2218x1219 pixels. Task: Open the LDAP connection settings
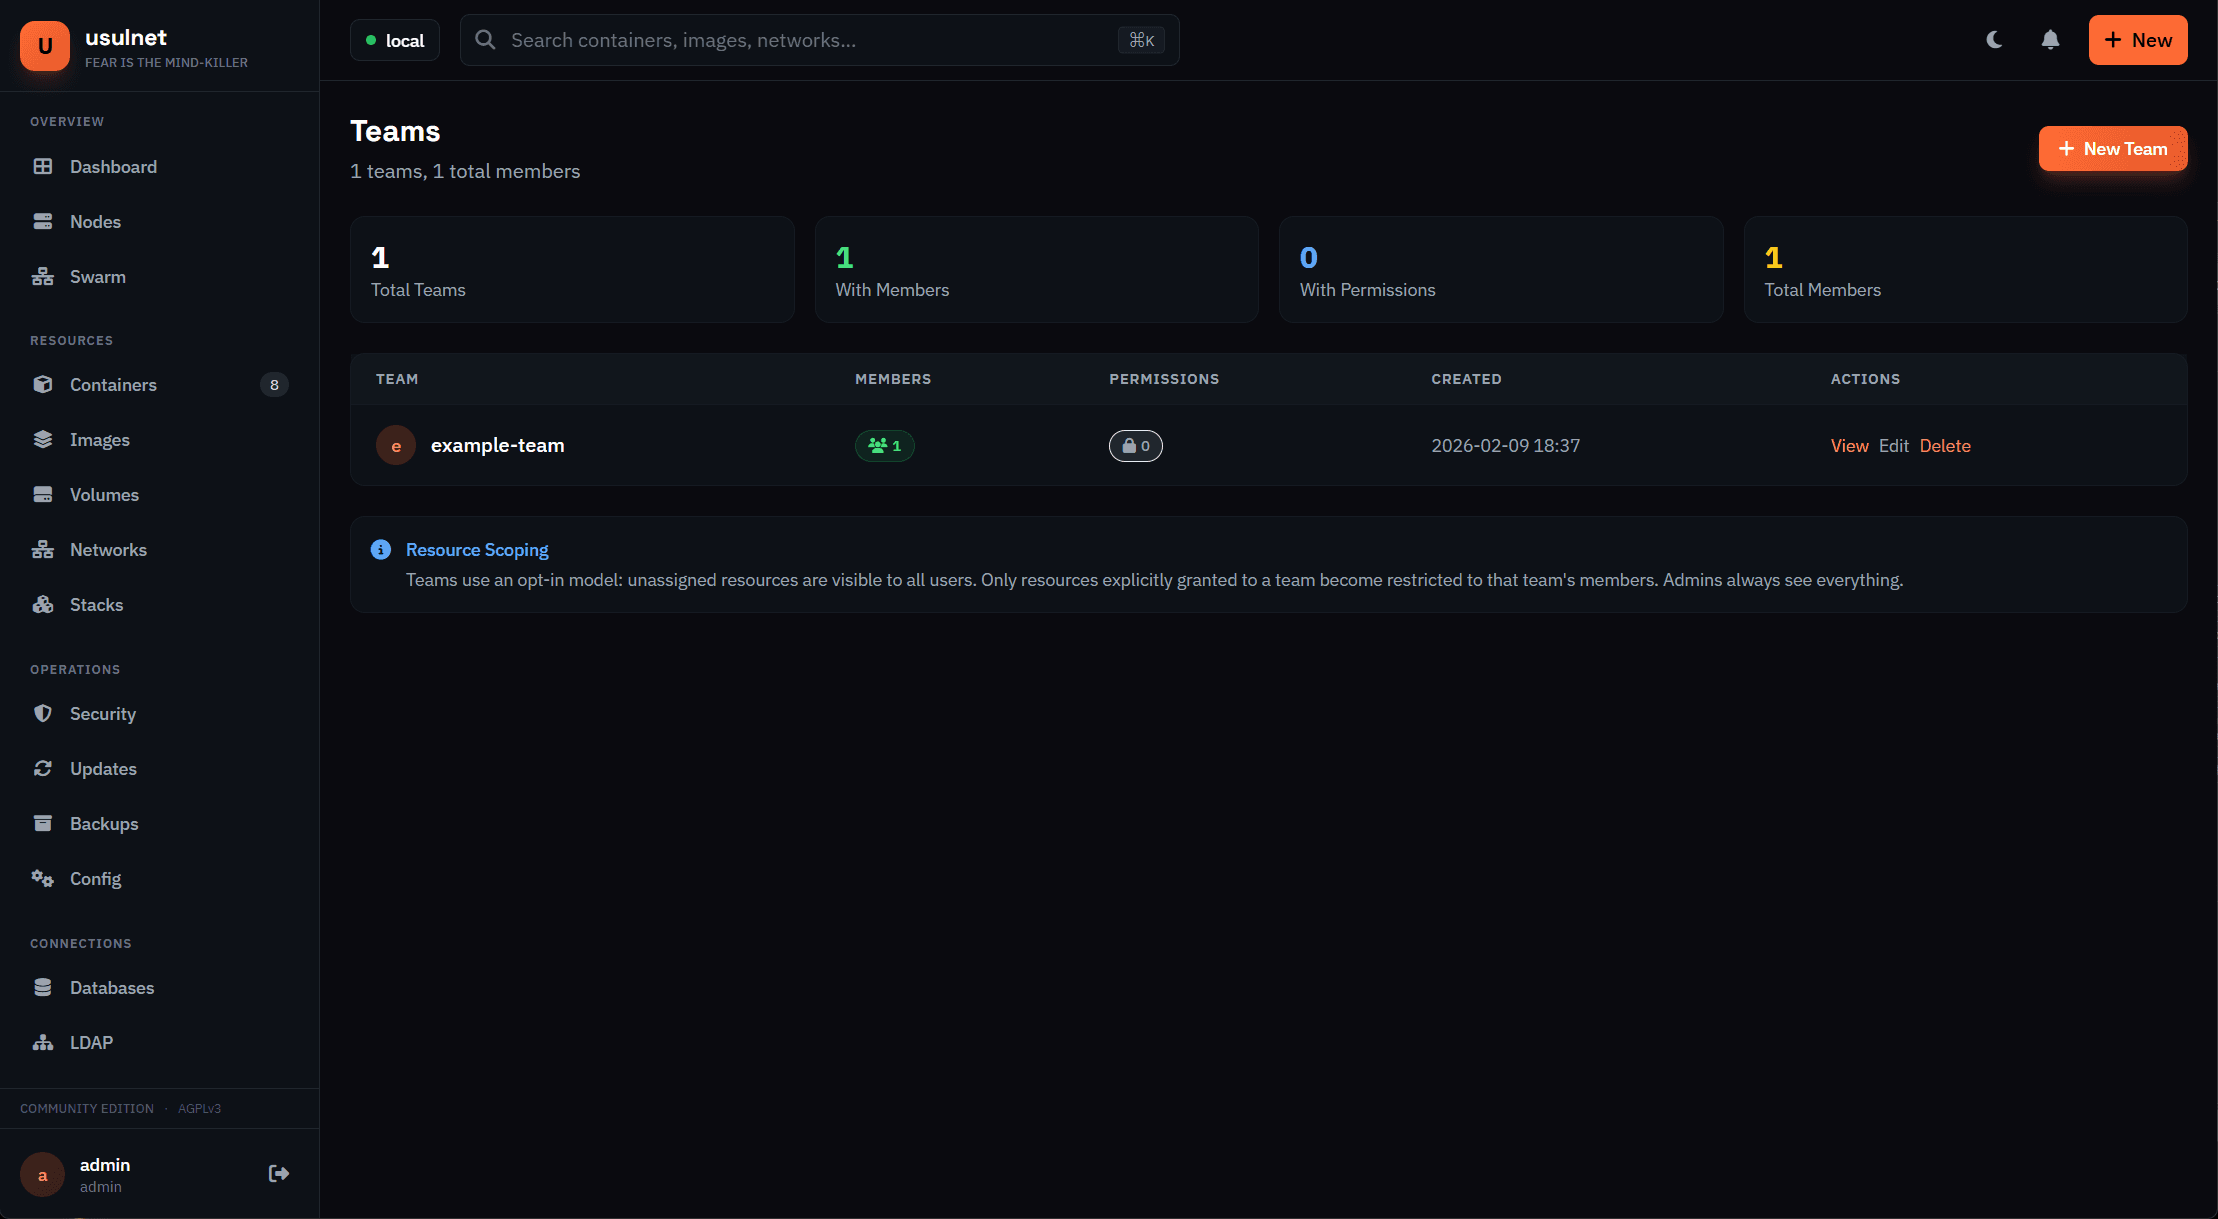click(90, 1042)
